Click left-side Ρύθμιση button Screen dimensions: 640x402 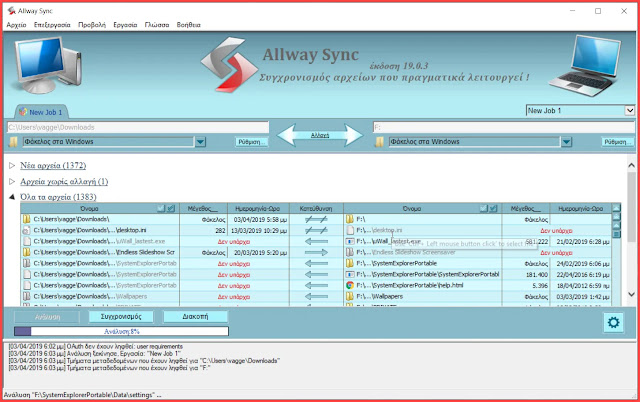click(x=252, y=142)
